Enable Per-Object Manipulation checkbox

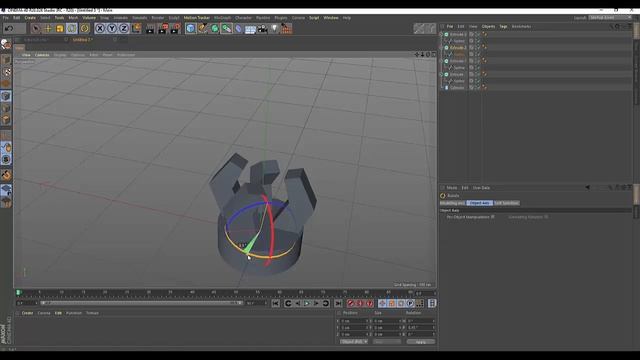[493, 217]
